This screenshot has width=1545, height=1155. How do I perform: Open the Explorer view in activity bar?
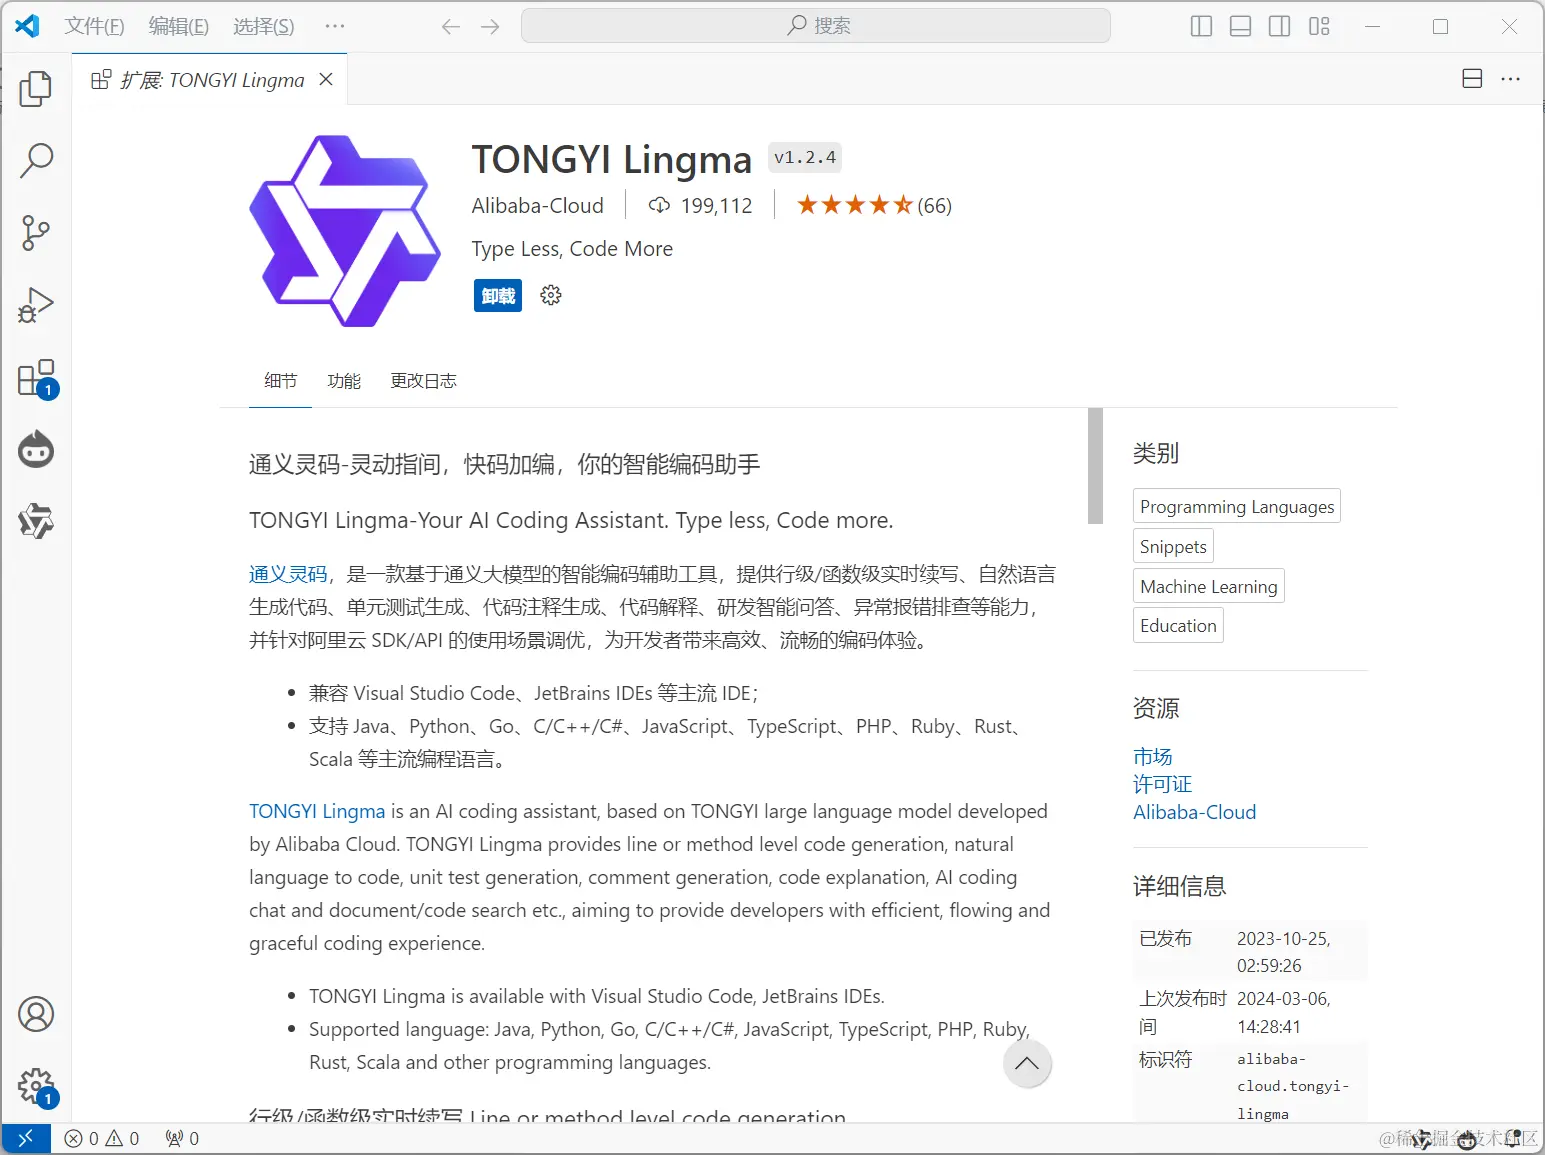[x=36, y=89]
